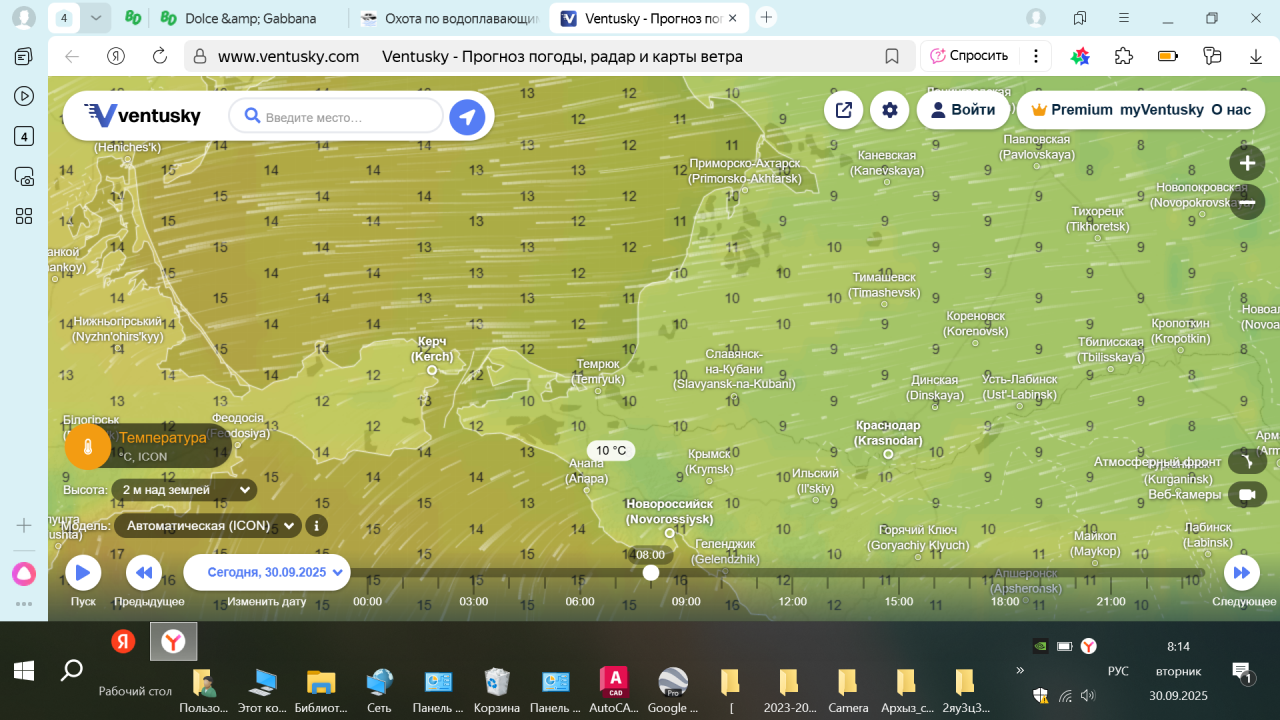Jump timeline to 18:00 mark
The image size is (1280, 720).
[1005, 602]
